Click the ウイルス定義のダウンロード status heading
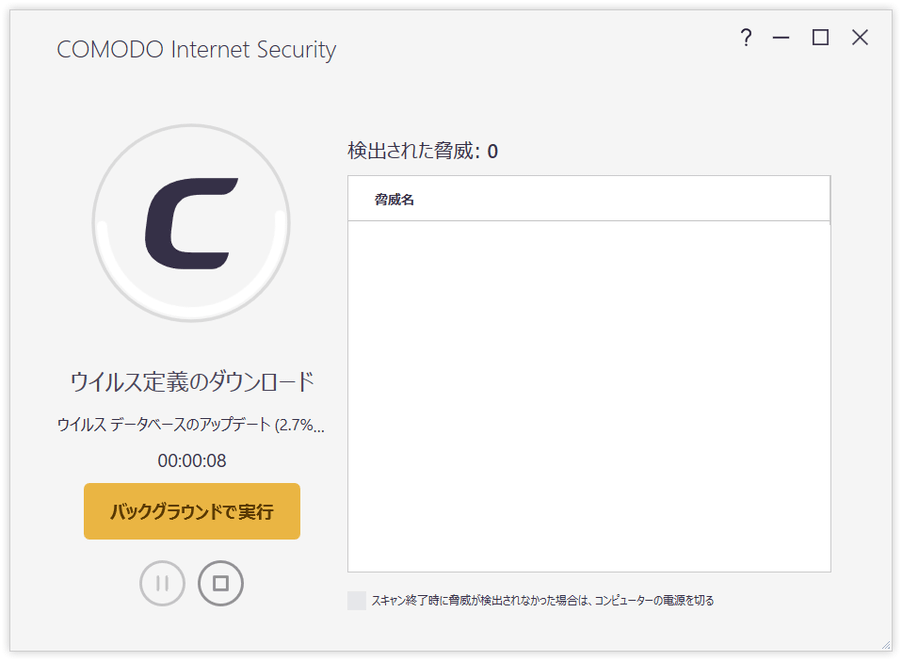902x661 pixels. pyautogui.click(x=192, y=382)
